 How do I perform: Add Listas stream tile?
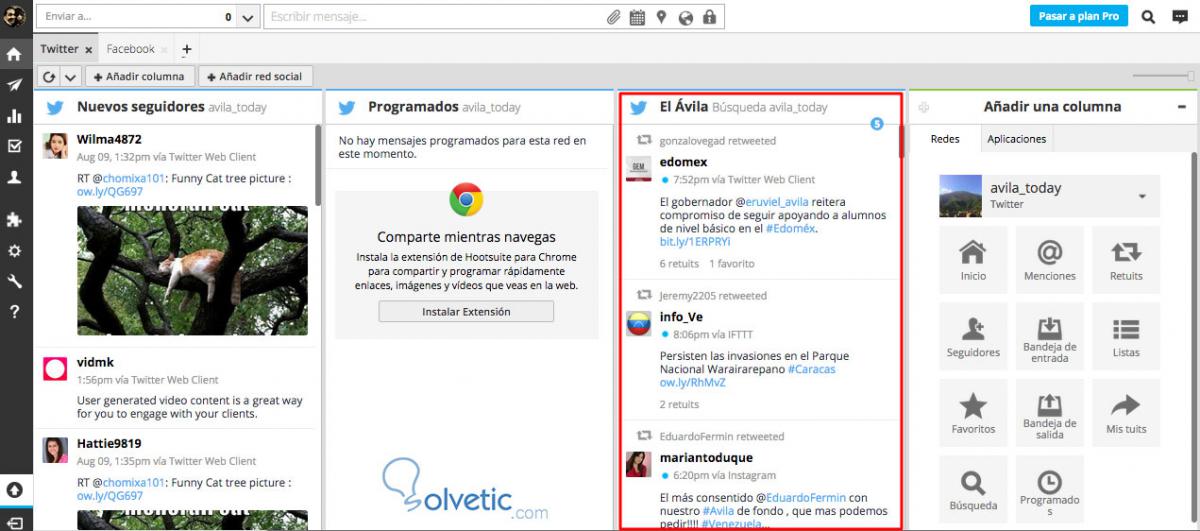point(1126,336)
